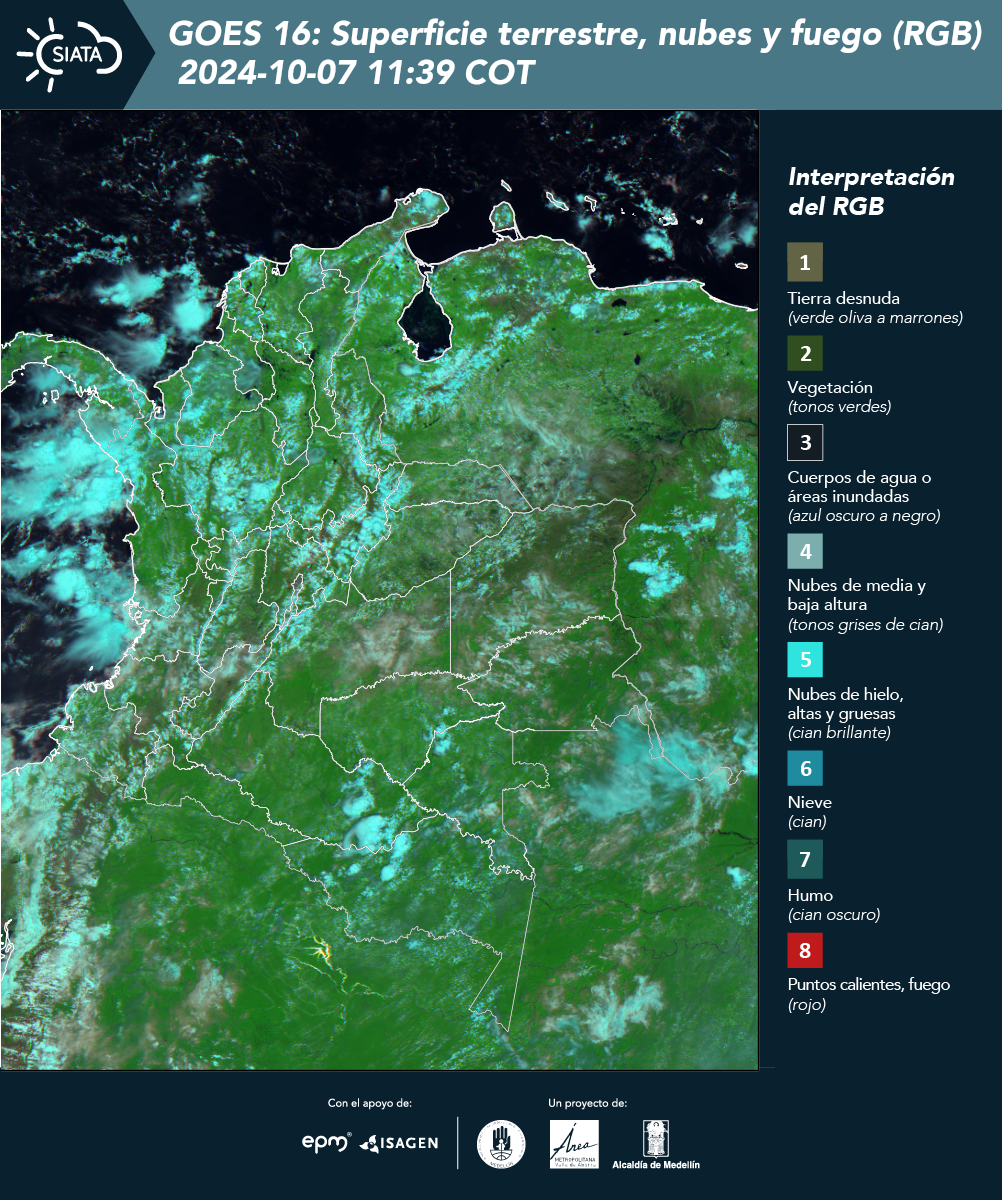Click the label "Puntos calientes, fuego"
1002x1200 pixels.
[x=869, y=985]
